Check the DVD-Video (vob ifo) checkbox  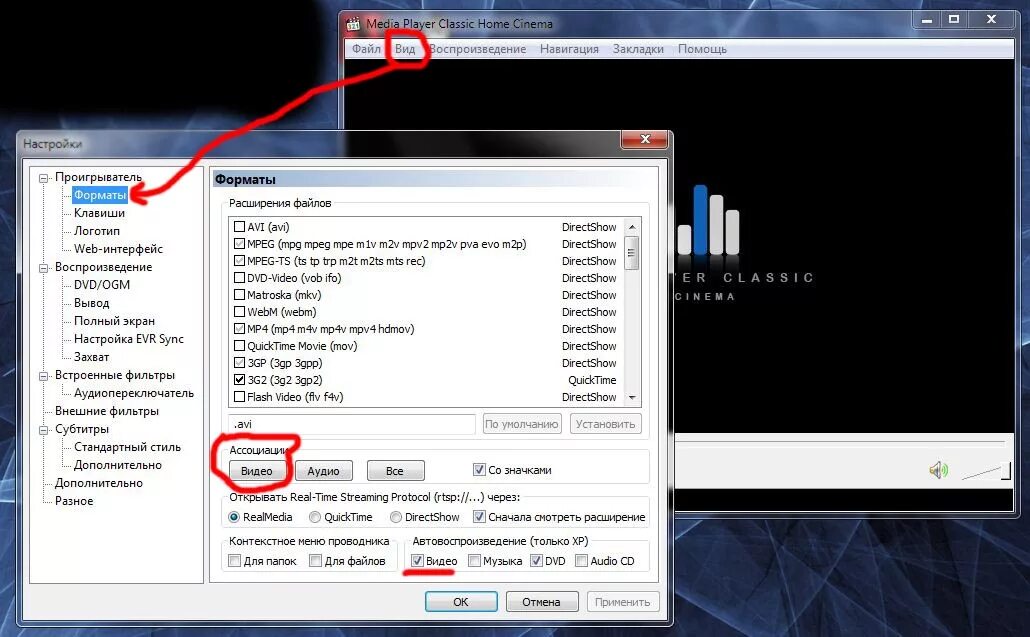239,278
